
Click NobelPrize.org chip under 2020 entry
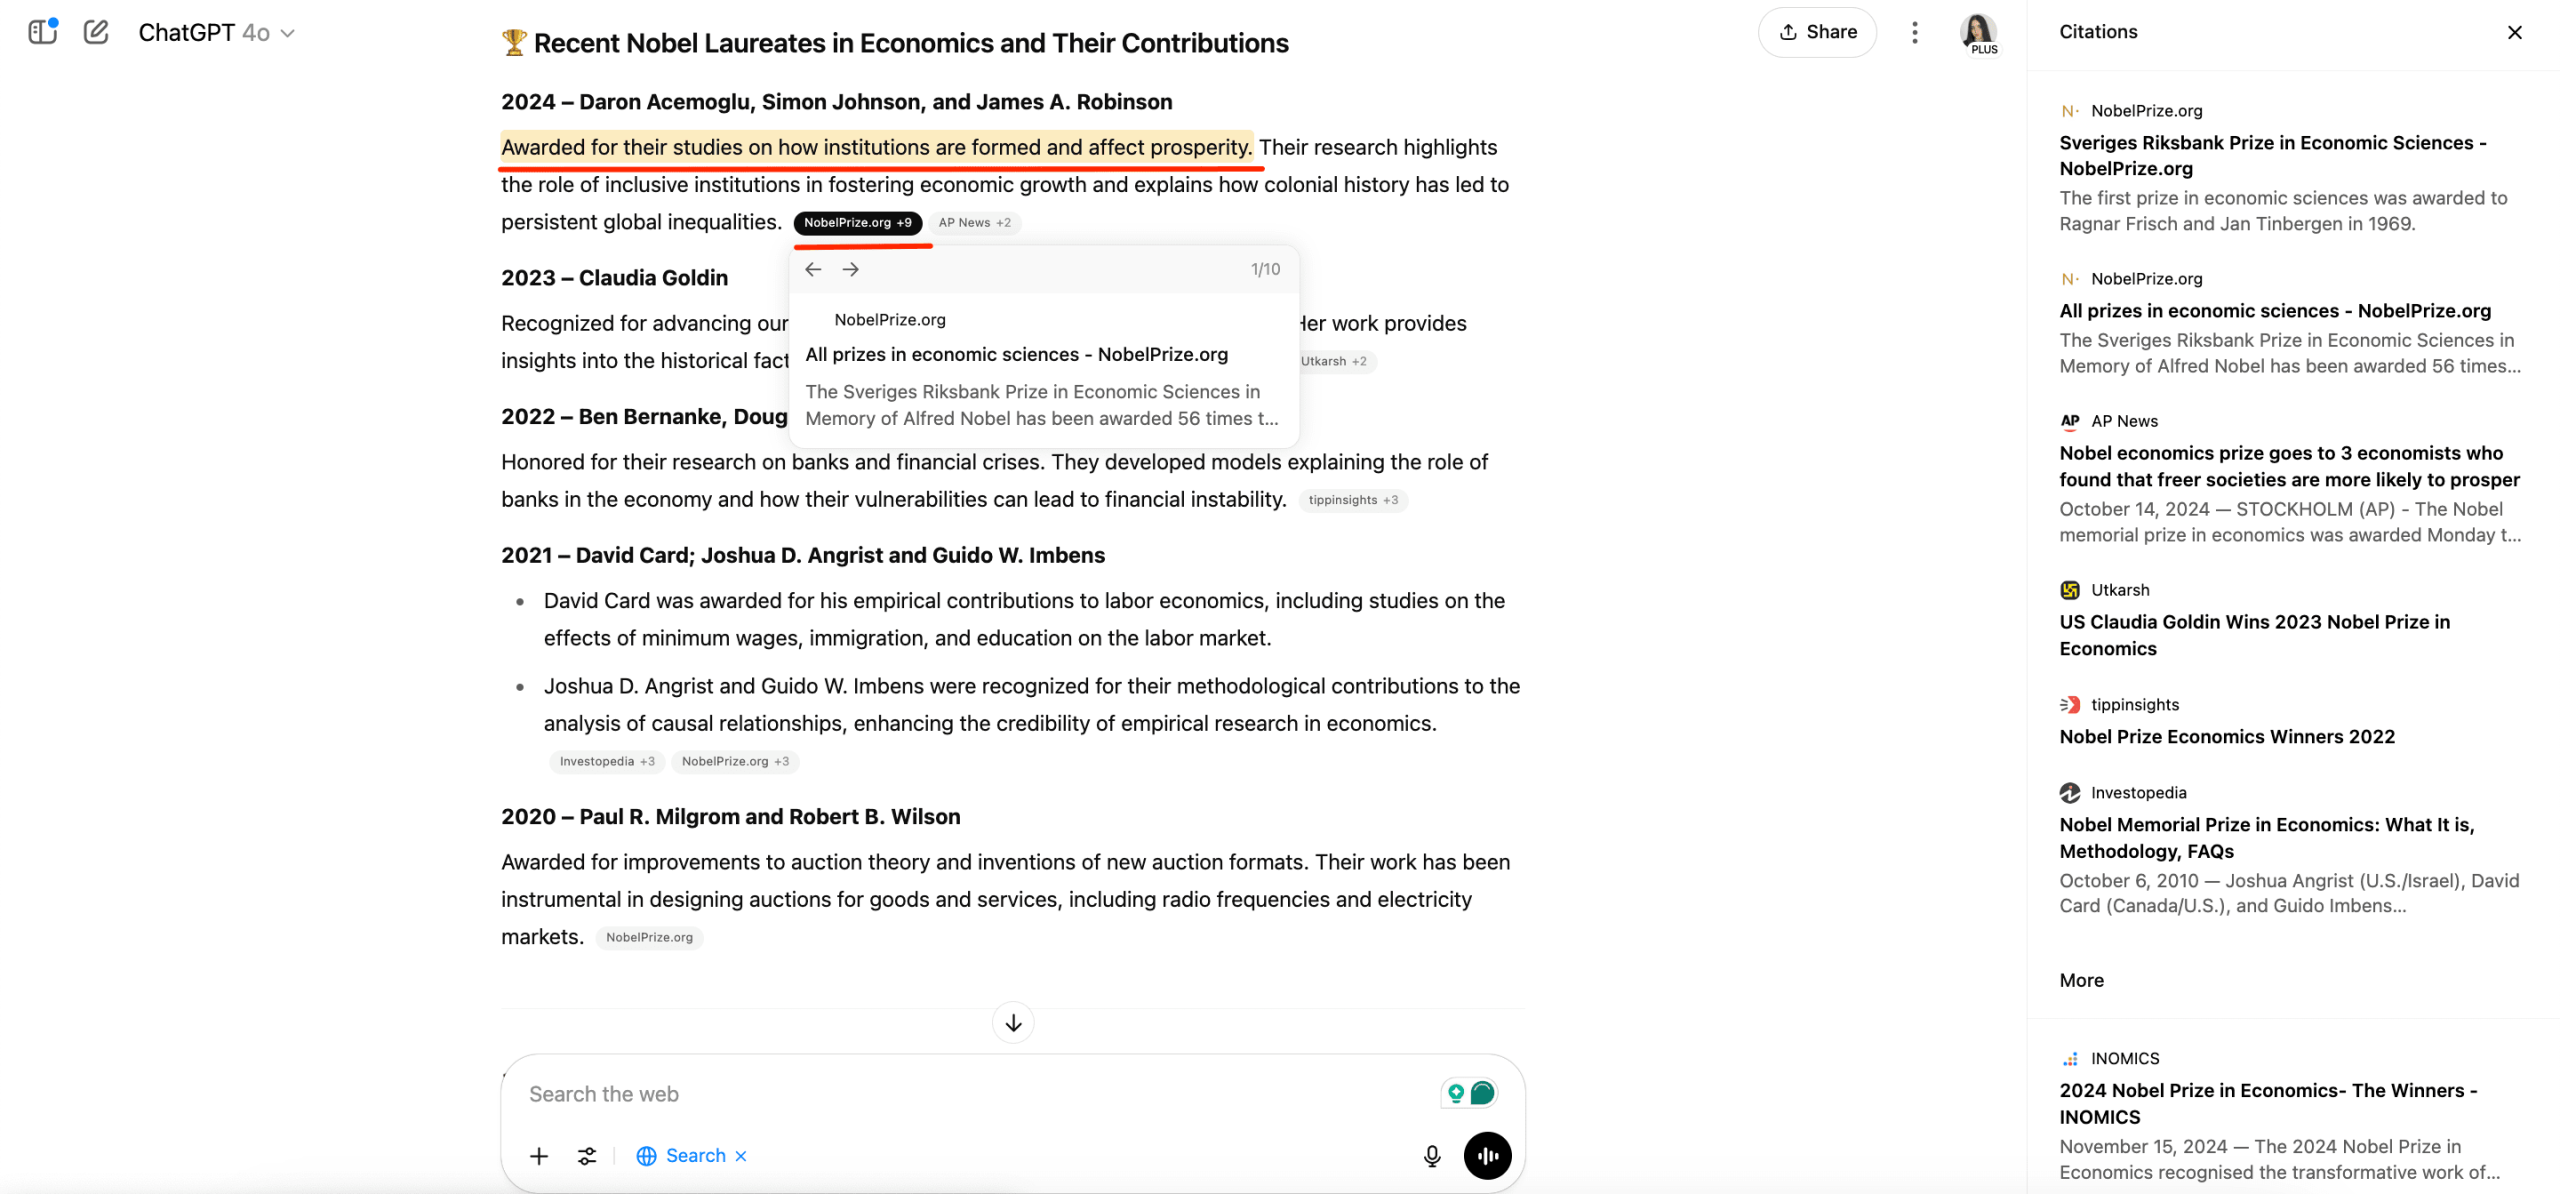pos(649,937)
